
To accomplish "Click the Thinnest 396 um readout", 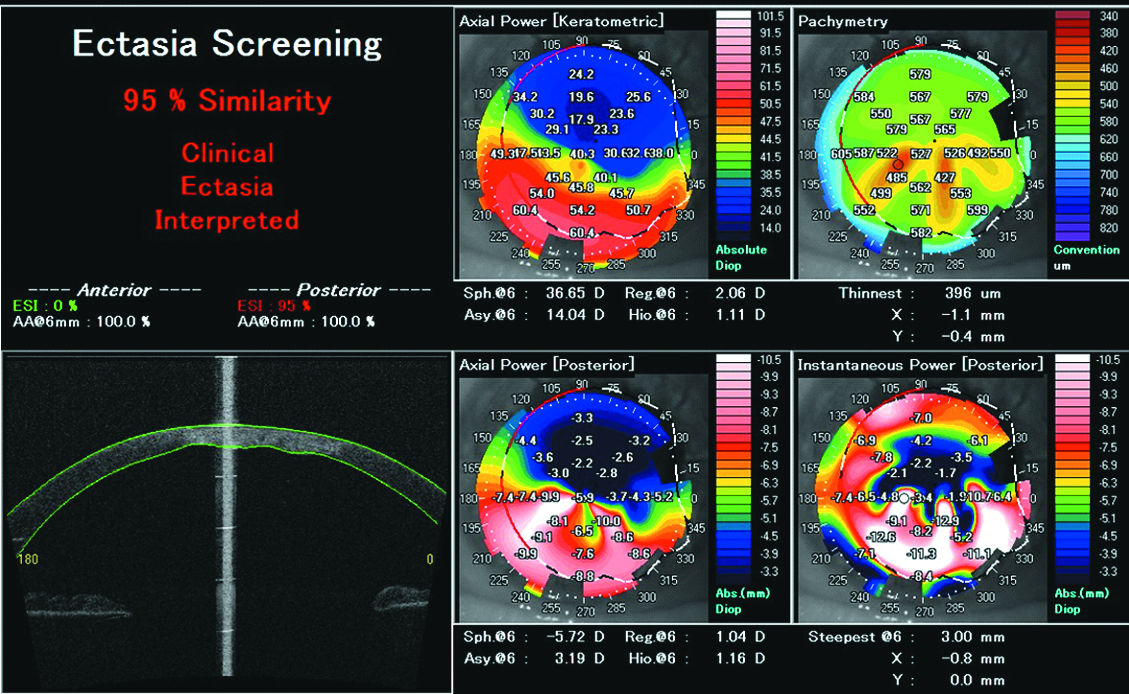I will [919, 294].
